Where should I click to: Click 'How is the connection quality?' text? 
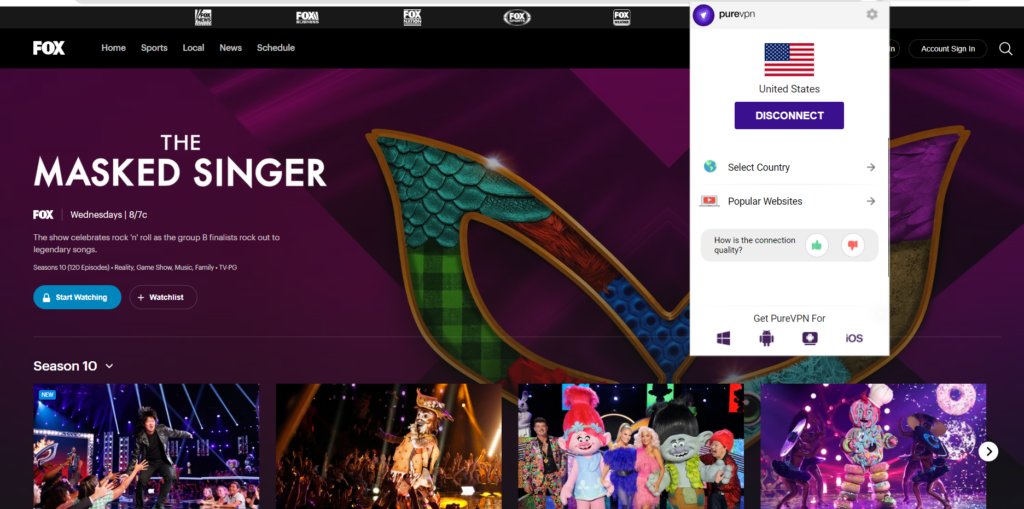point(755,245)
